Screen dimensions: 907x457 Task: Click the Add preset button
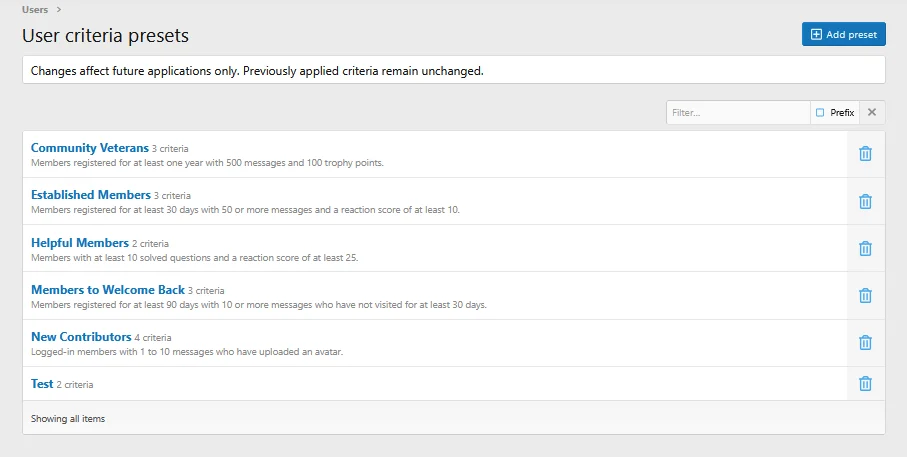point(843,34)
